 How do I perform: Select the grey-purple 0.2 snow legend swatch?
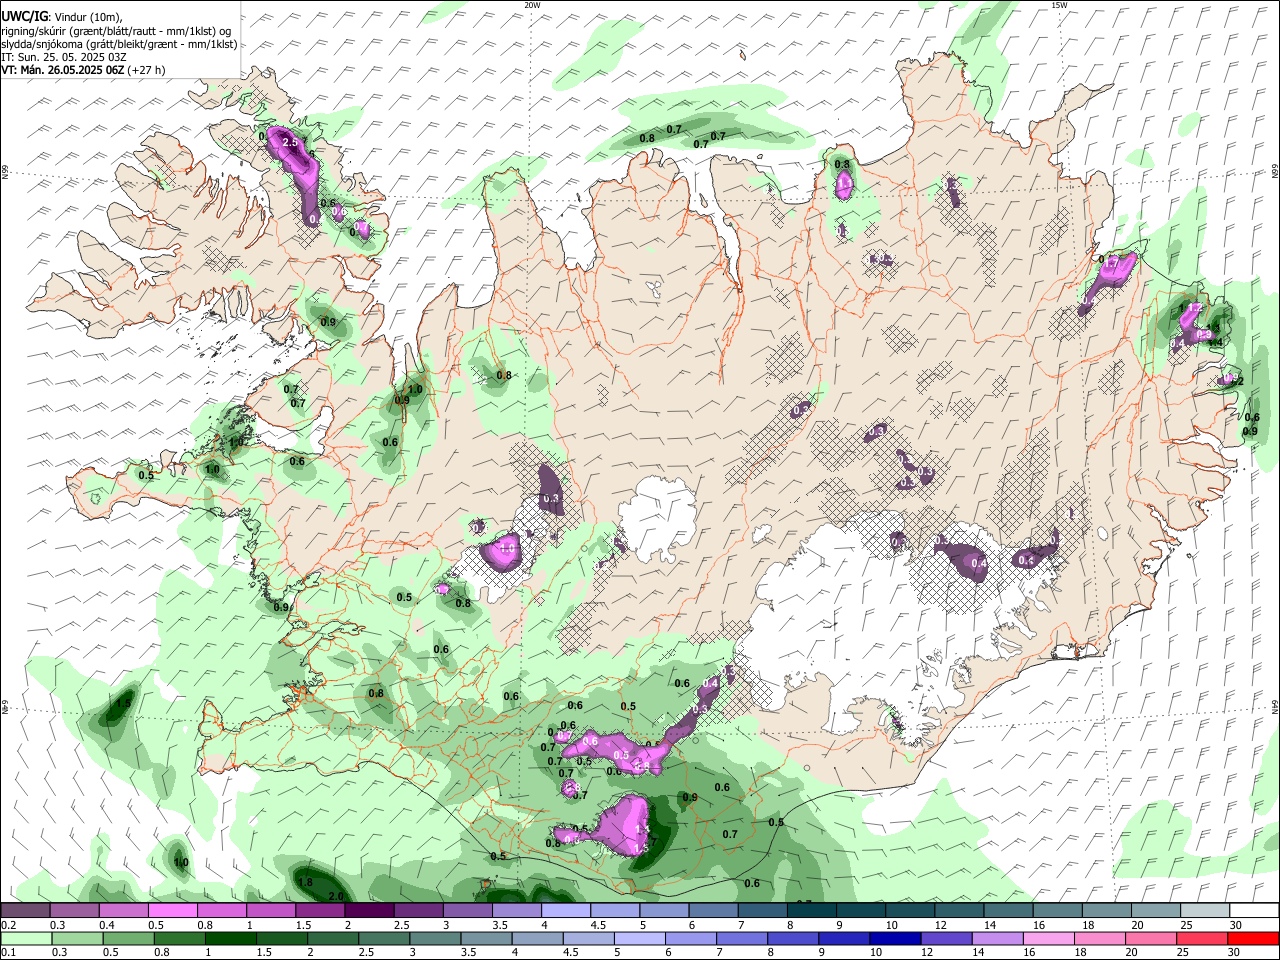point(27,911)
